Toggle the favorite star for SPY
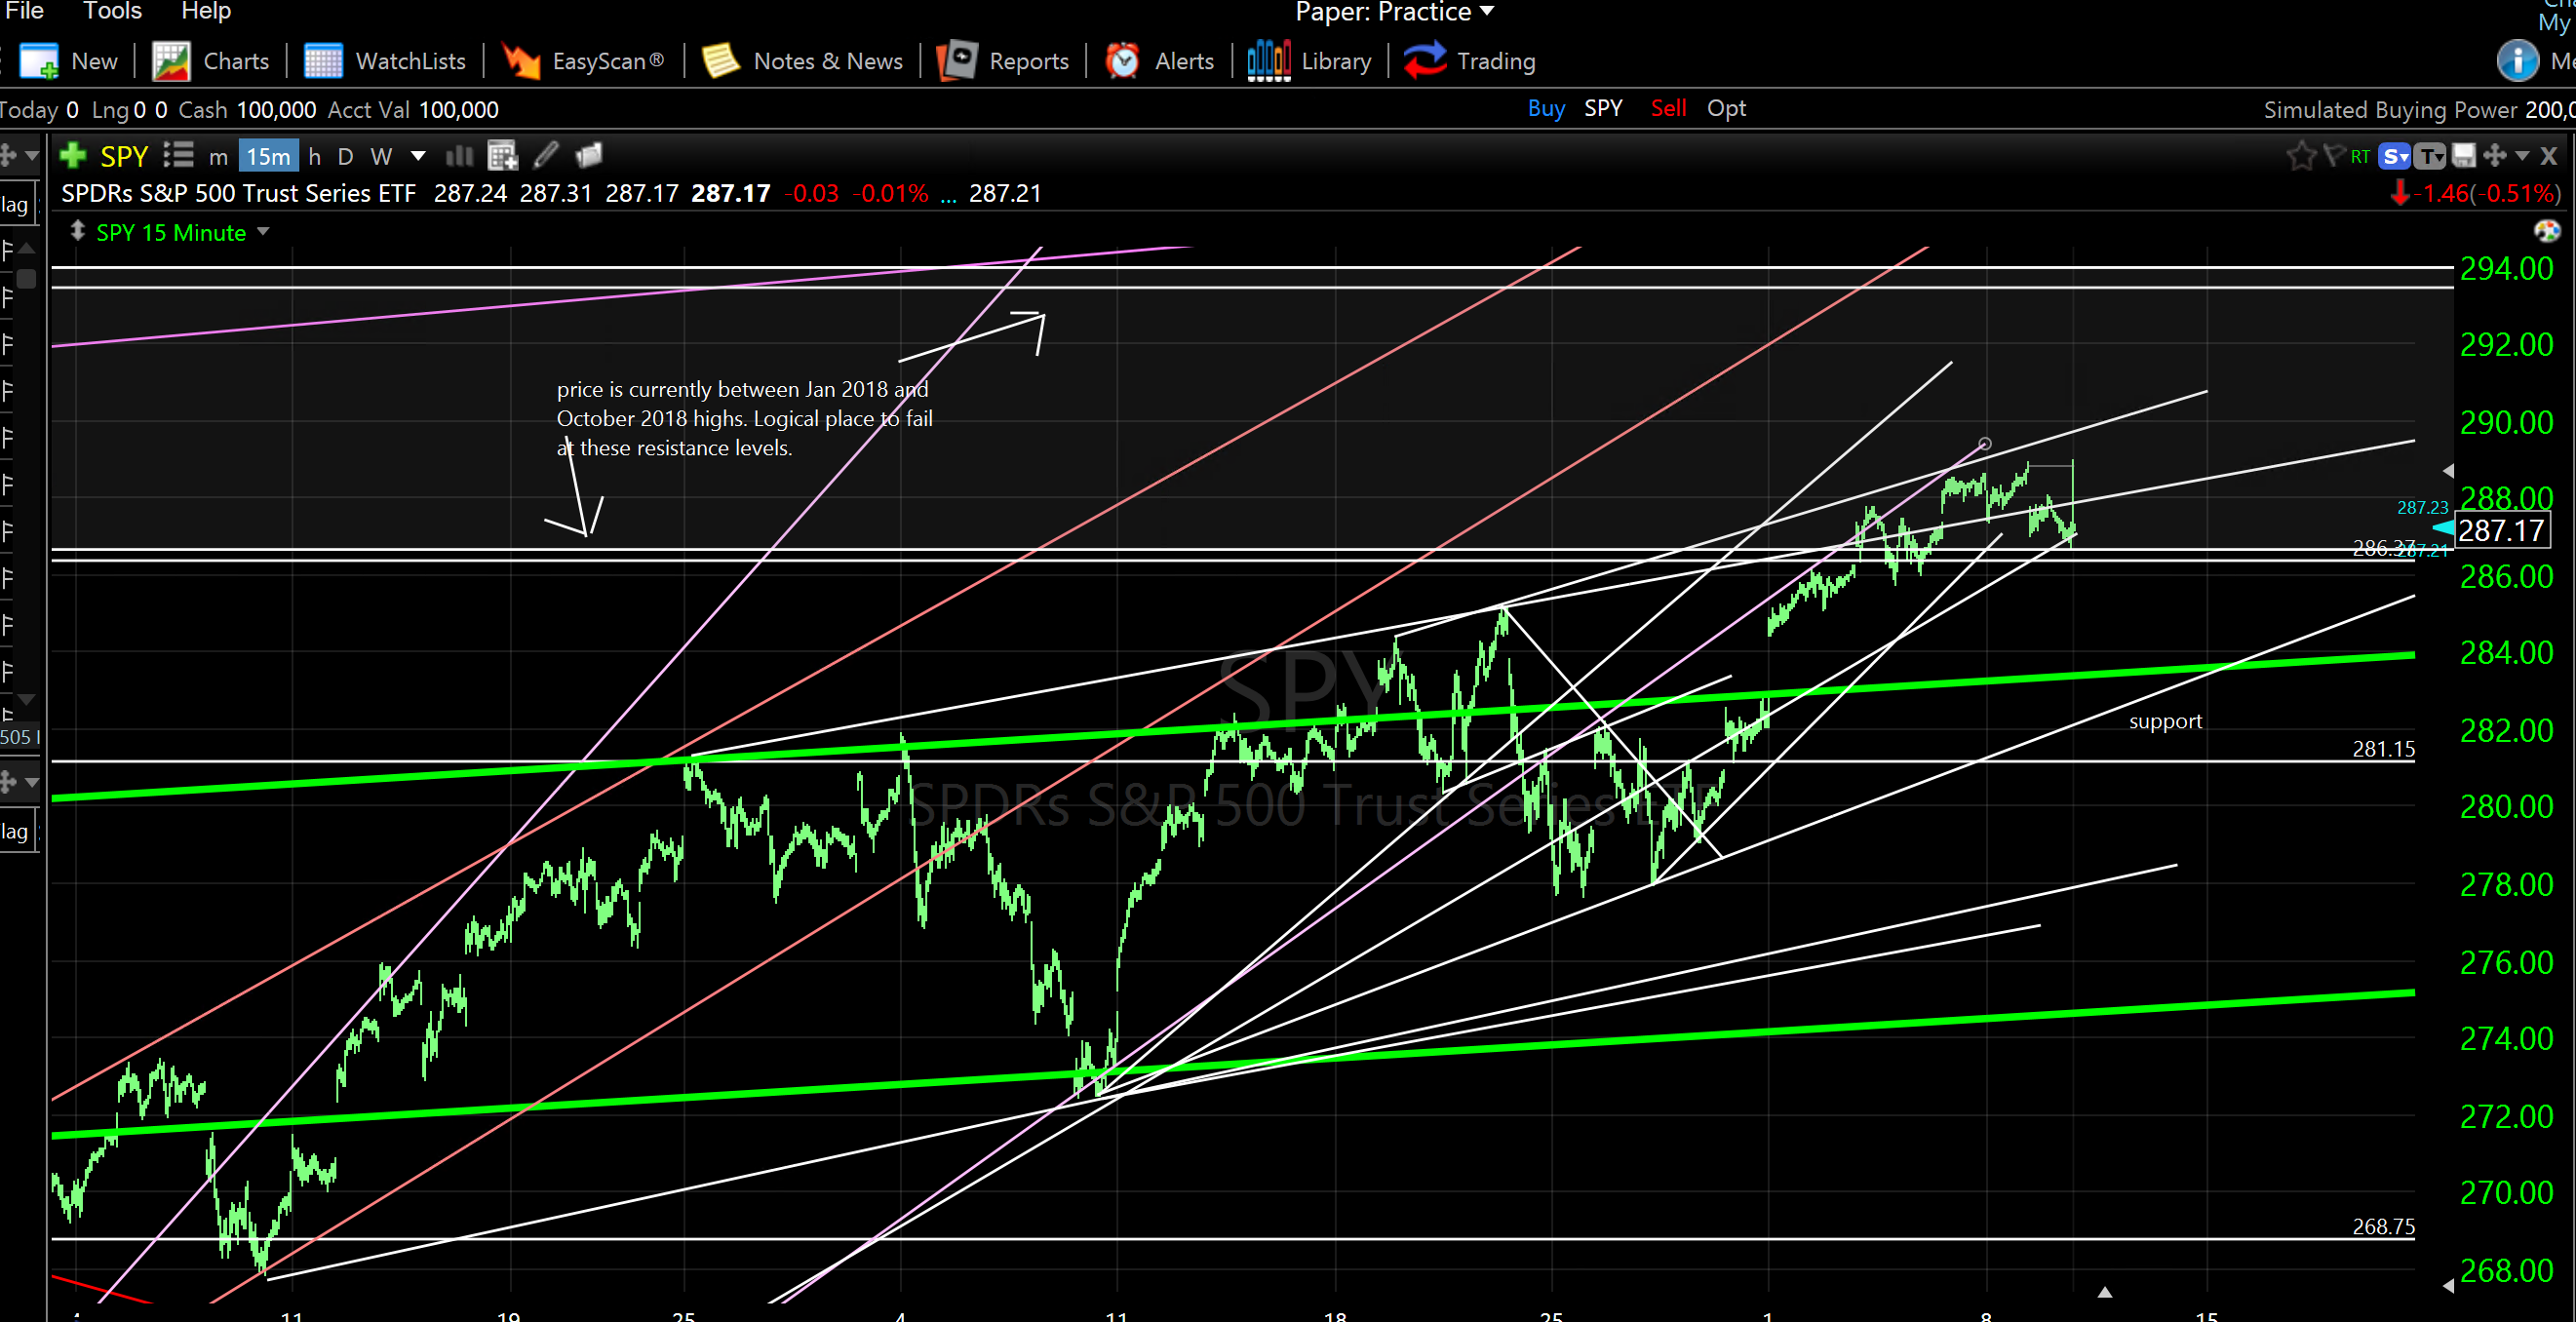The image size is (2576, 1322). [2300, 155]
